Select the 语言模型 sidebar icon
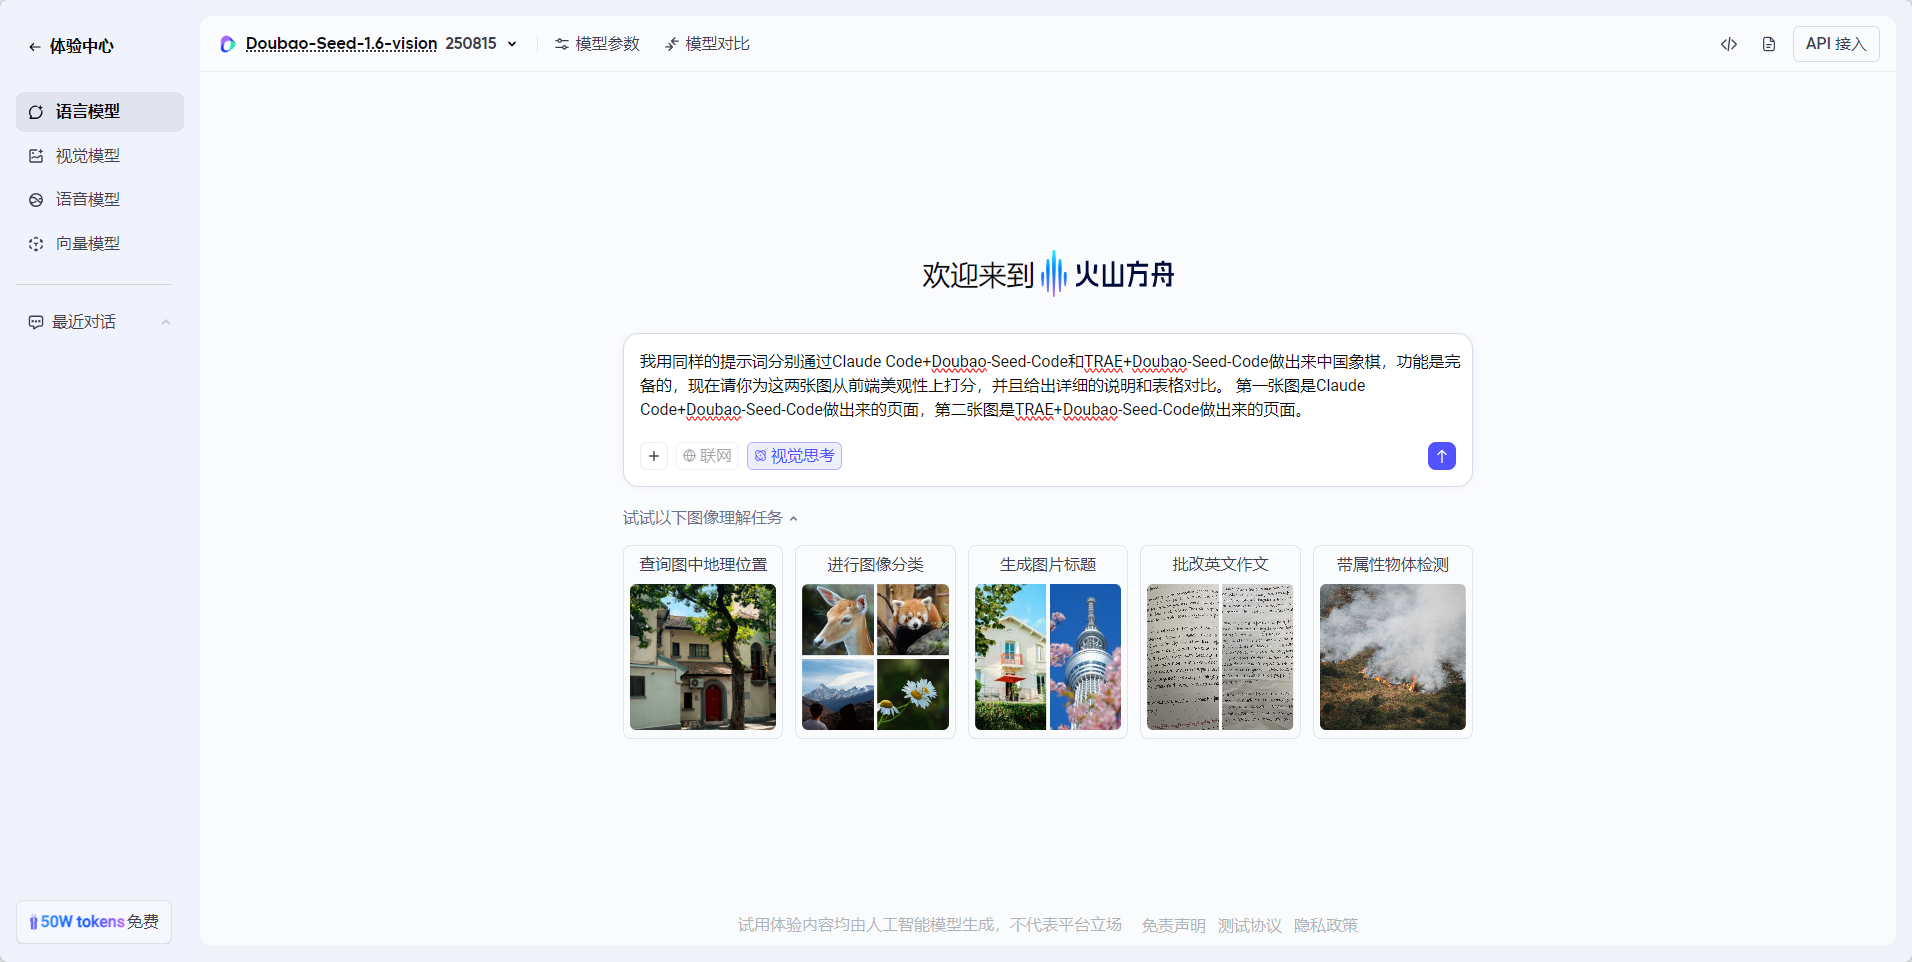Image resolution: width=1912 pixels, height=962 pixels. click(x=36, y=112)
